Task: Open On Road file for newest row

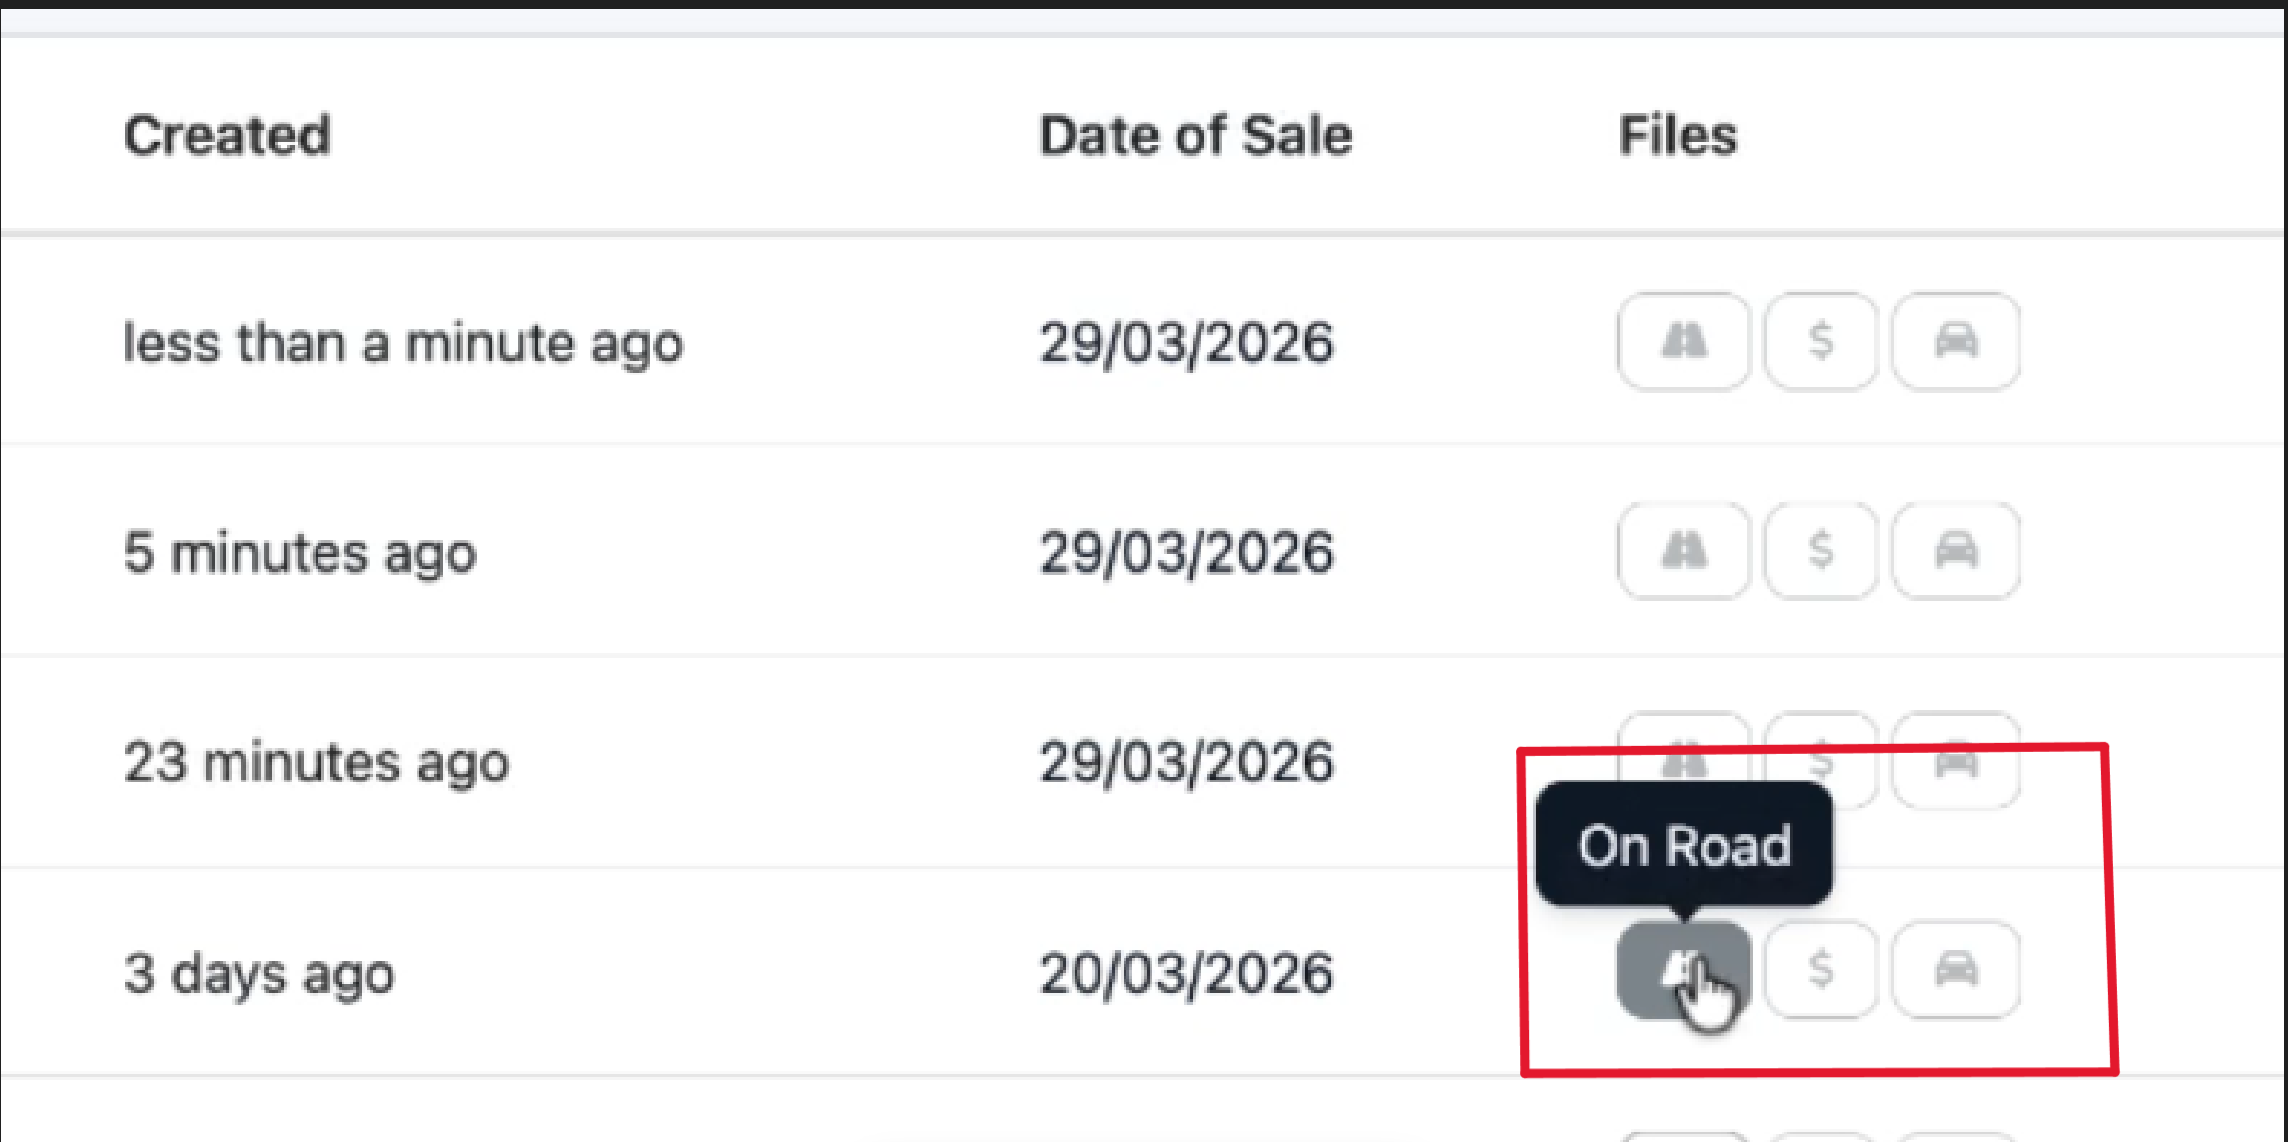Action: pos(1683,341)
